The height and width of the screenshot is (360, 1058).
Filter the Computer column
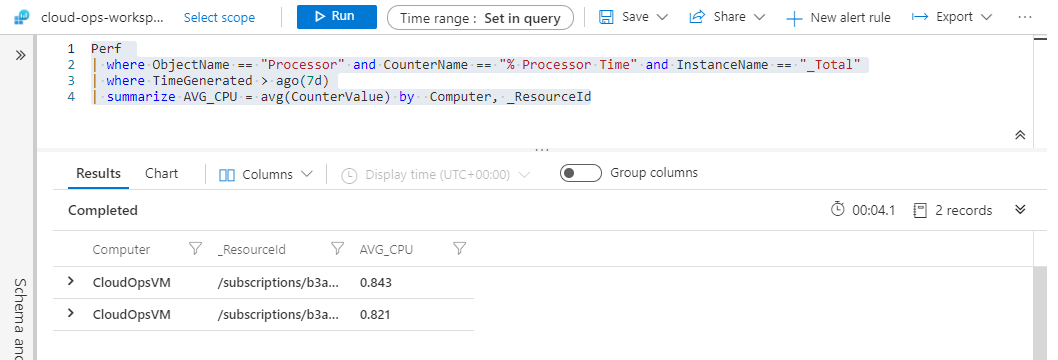pyautogui.click(x=195, y=249)
